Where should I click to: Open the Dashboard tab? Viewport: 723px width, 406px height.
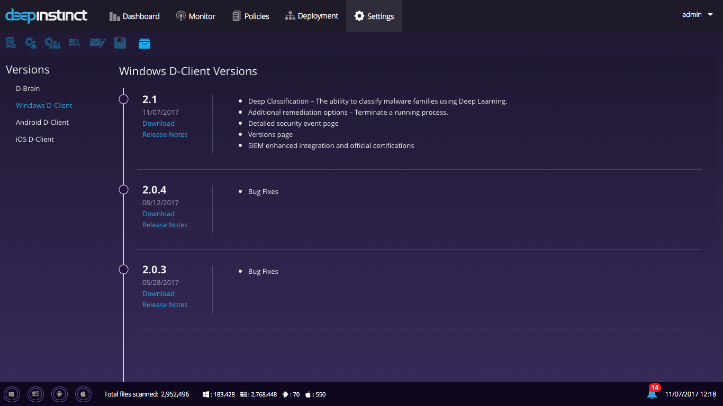135,16
